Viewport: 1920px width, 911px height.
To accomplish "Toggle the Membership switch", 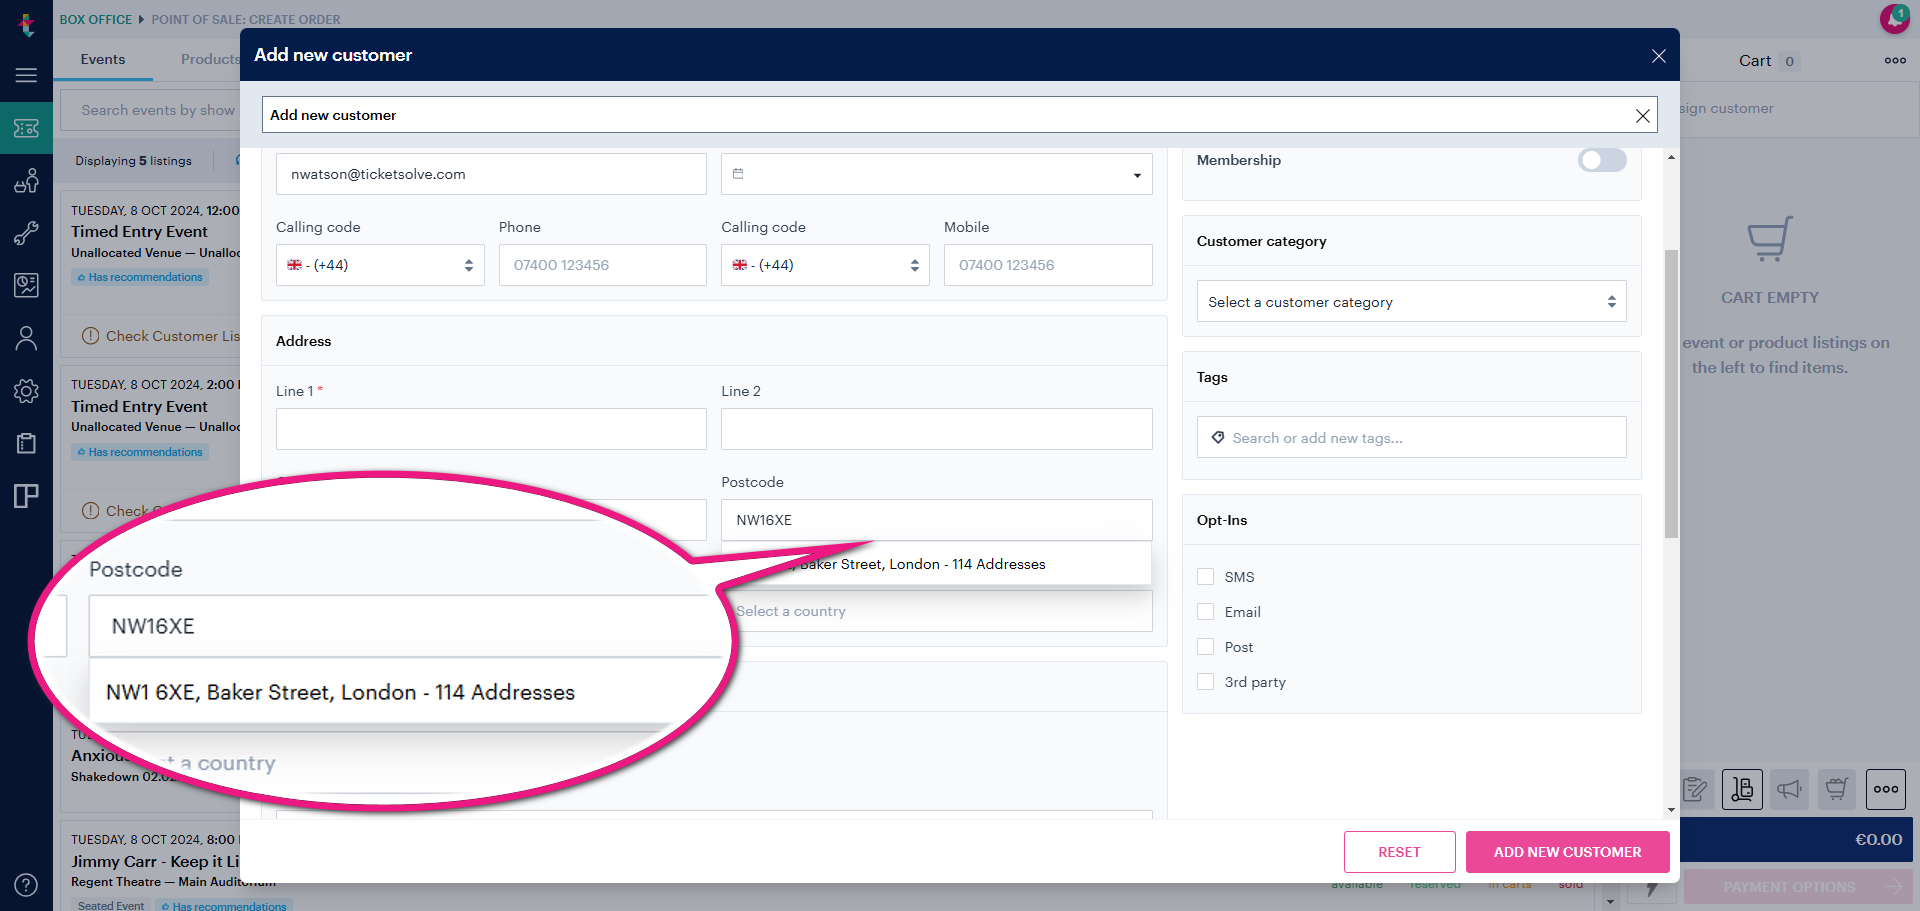I will click(x=1602, y=160).
